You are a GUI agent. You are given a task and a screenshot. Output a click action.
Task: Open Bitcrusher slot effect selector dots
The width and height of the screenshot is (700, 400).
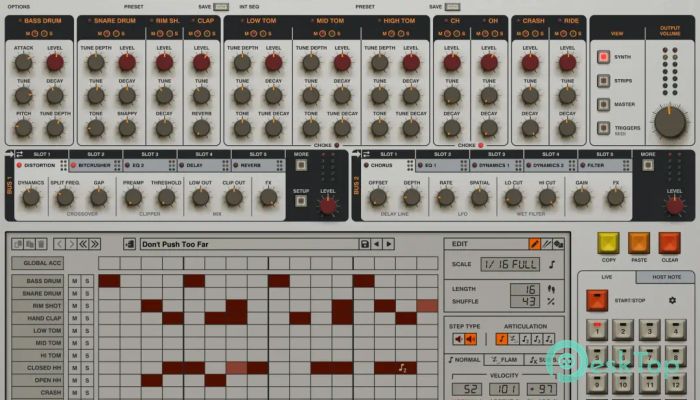point(117,165)
